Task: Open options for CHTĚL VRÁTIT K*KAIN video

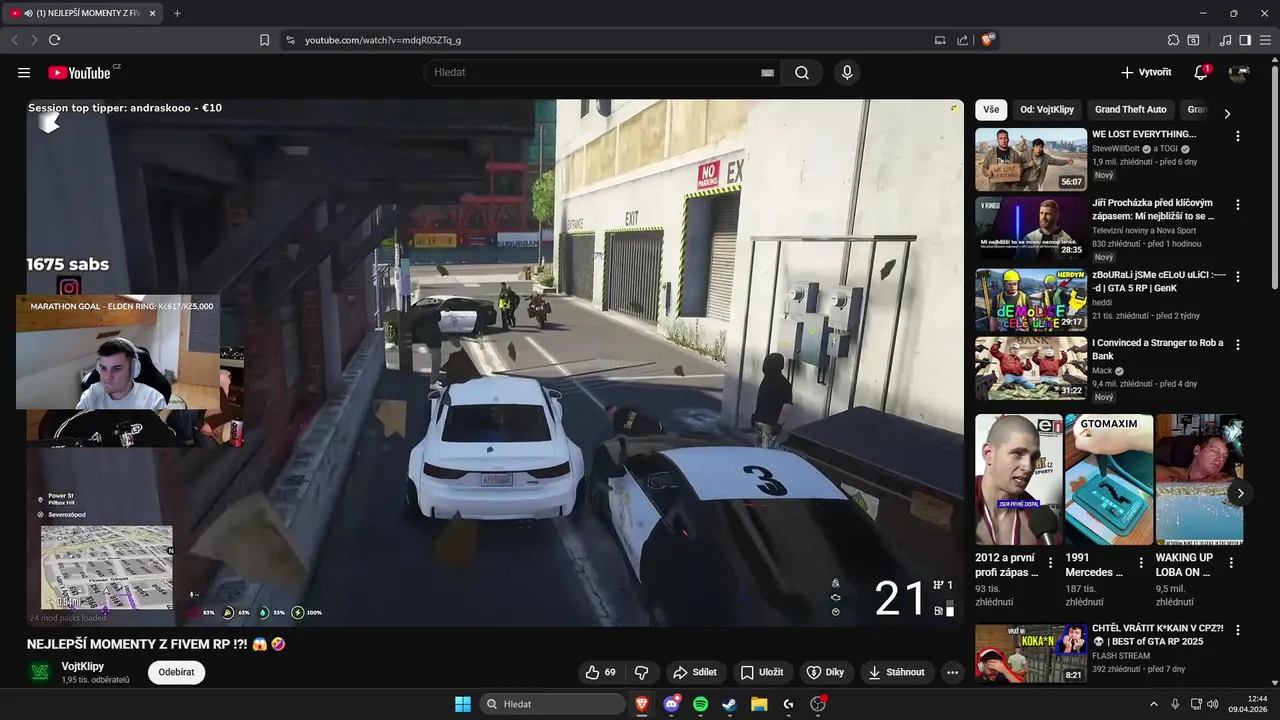Action: click(1238, 630)
